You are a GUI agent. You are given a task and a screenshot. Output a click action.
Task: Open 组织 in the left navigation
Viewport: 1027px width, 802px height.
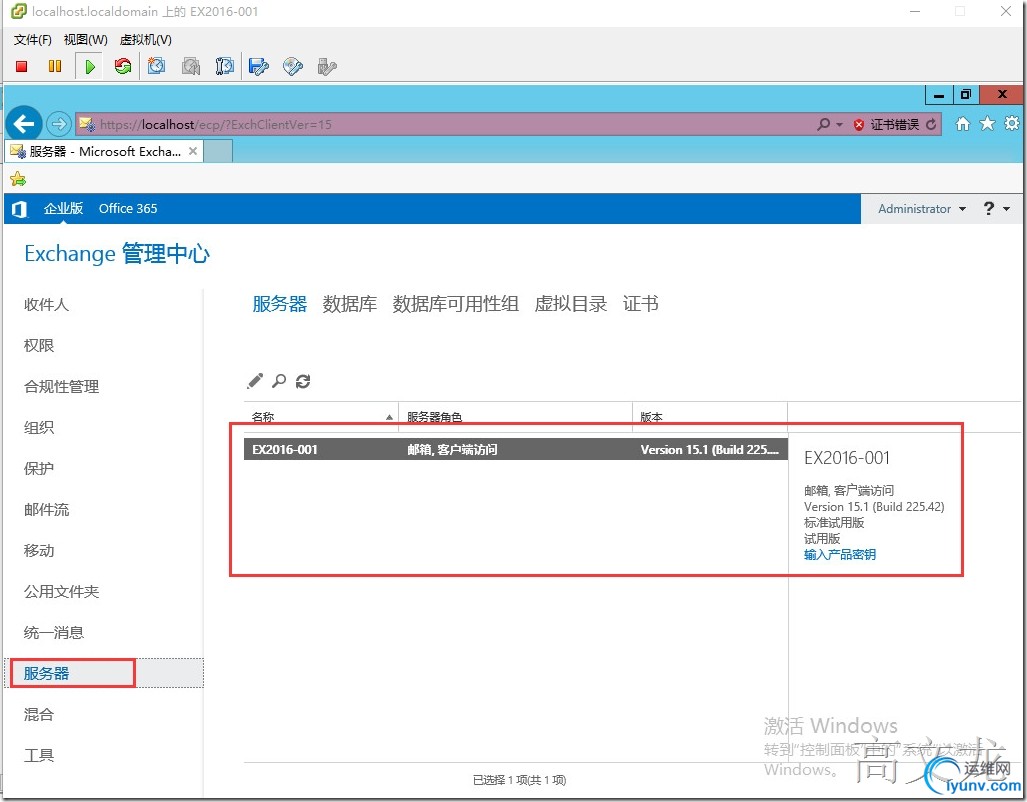pyautogui.click(x=39, y=427)
